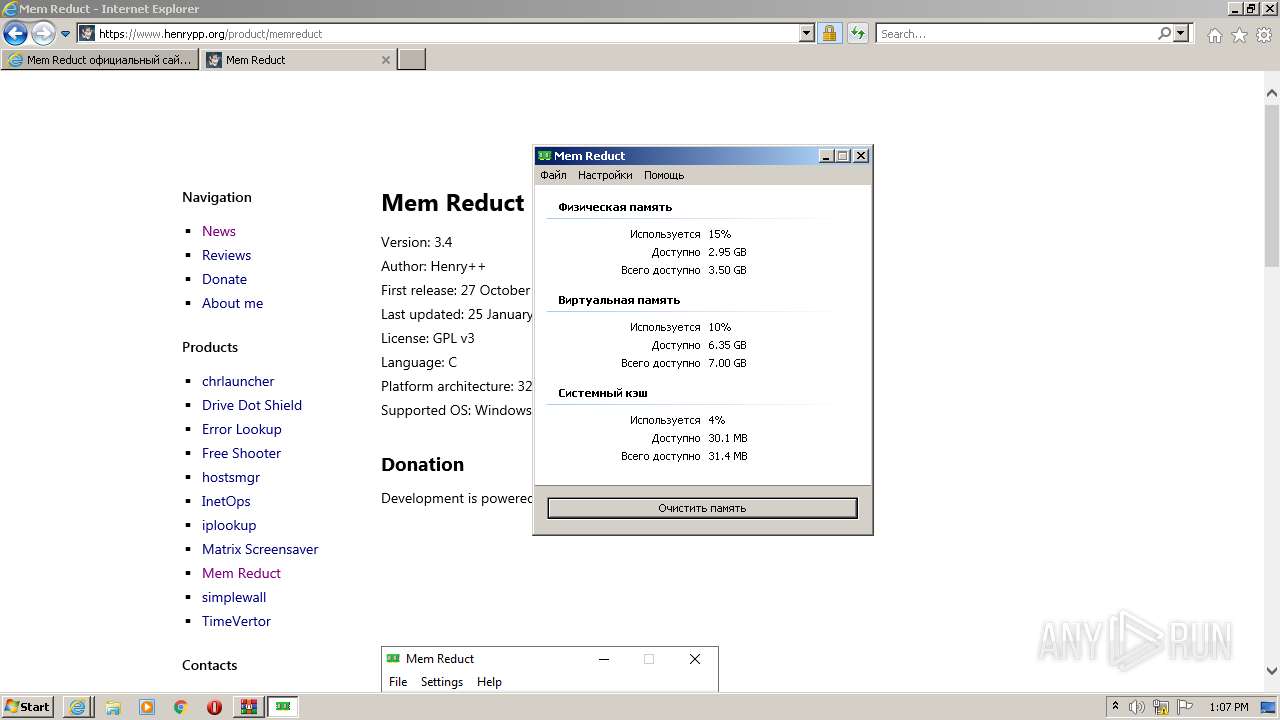The height and width of the screenshot is (720, 1280).
Task: Open the media player taskbar icon
Action: 147,707
